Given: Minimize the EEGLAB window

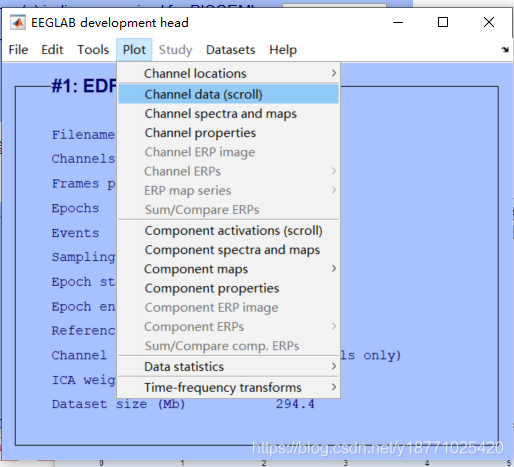Looking at the screenshot, I should (x=398, y=23).
